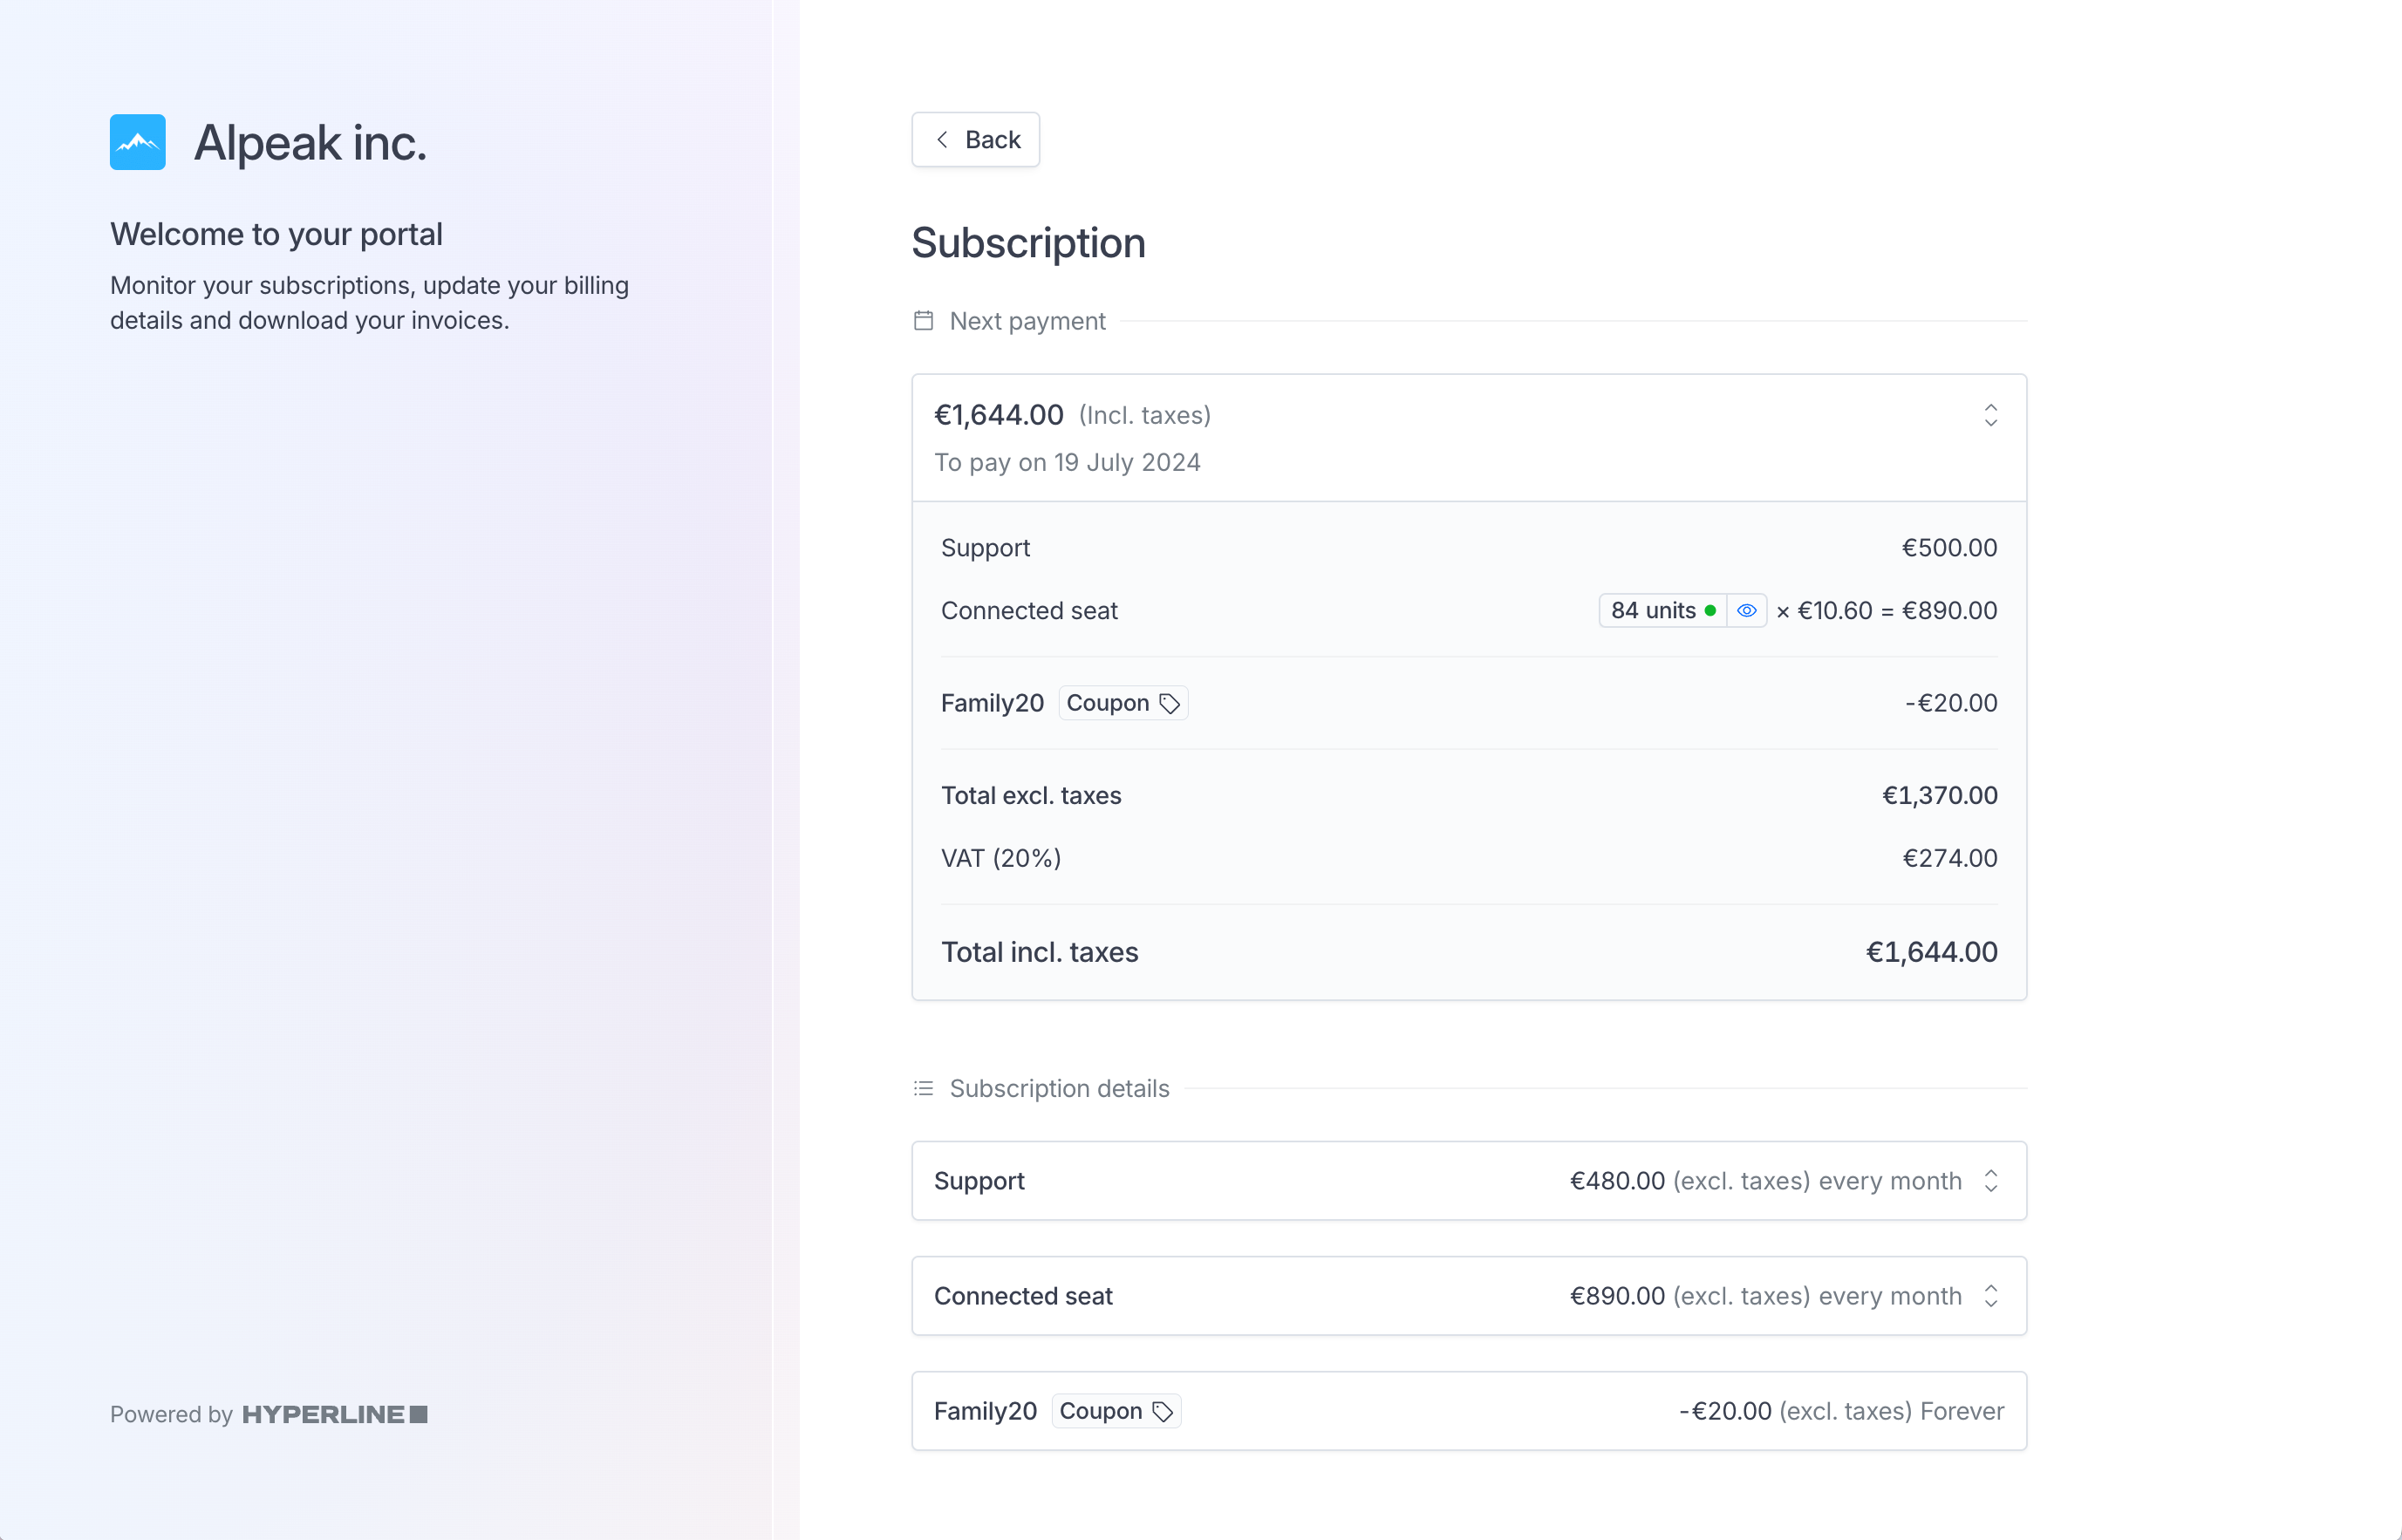Click the list icon beside Subscription details

coord(923,1088)
